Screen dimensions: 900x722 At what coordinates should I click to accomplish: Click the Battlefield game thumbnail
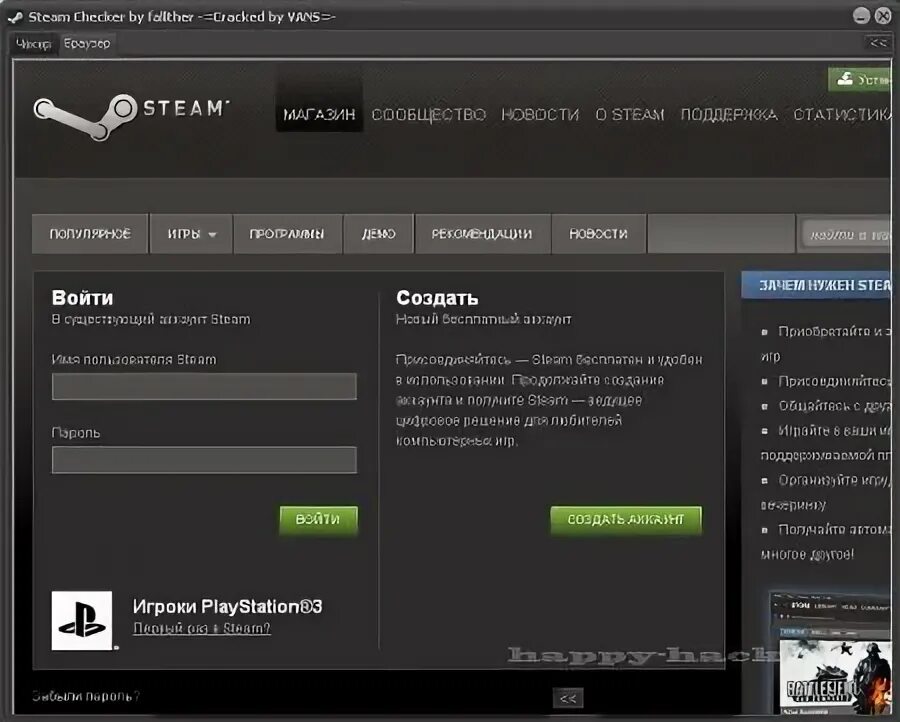pos(835,674)
